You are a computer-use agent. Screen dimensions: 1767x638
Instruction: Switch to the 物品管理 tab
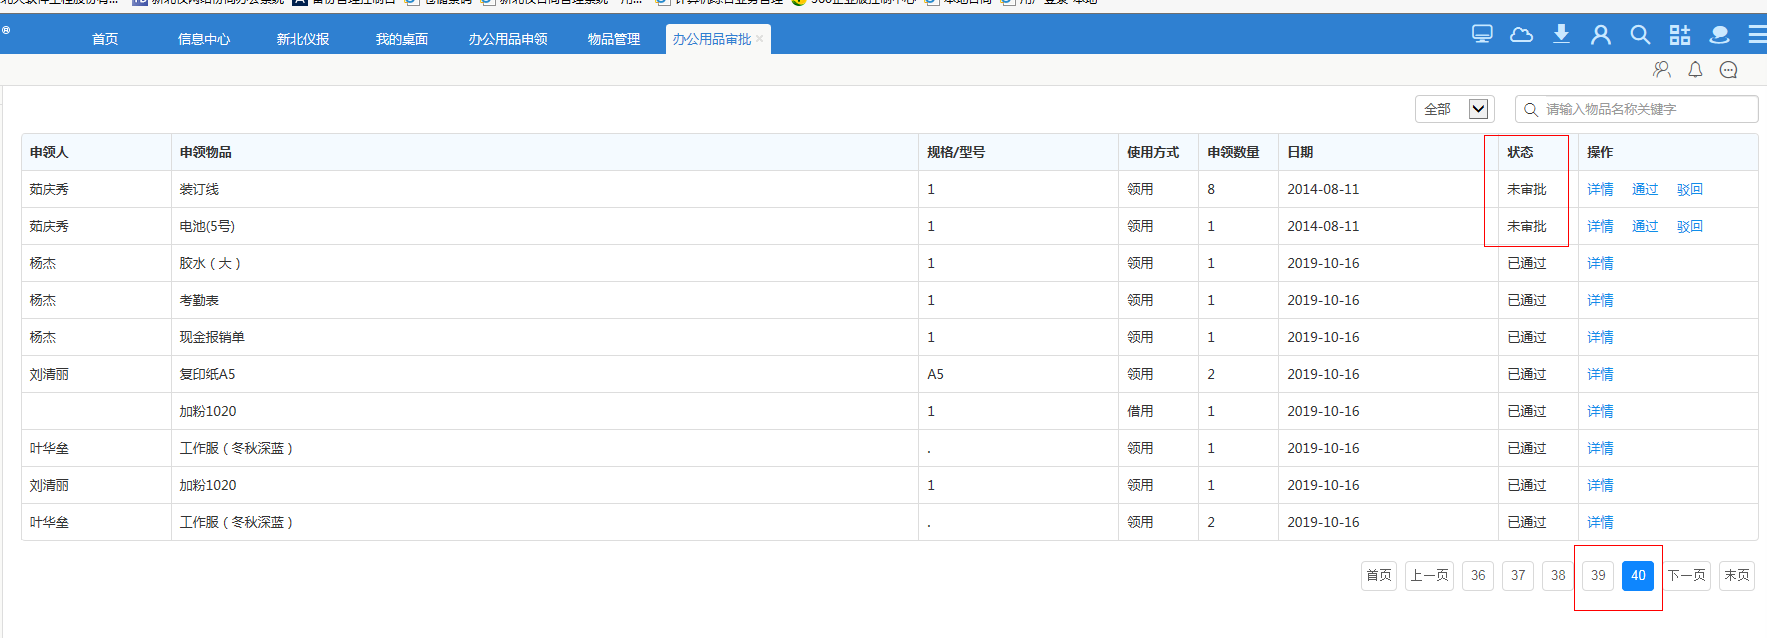coord(613,39)
